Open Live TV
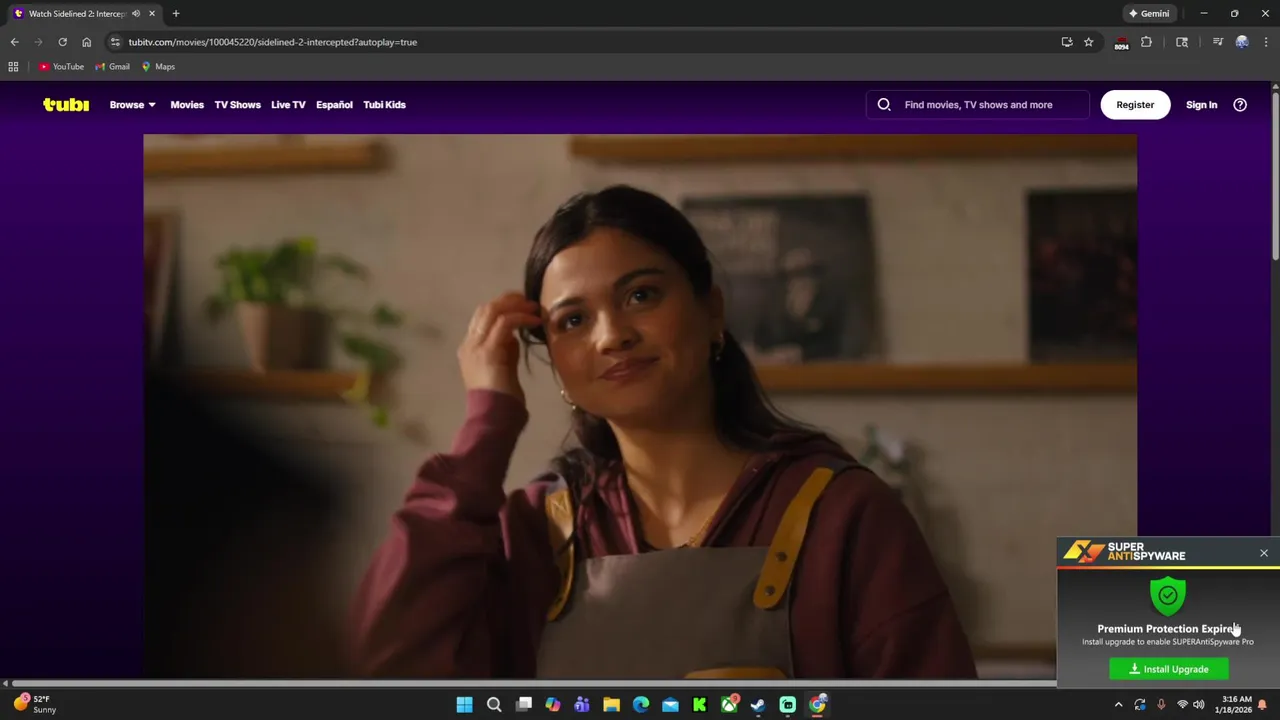This screenshot has height=720, width=1280. pyautogui.click(x=288, y=104)
